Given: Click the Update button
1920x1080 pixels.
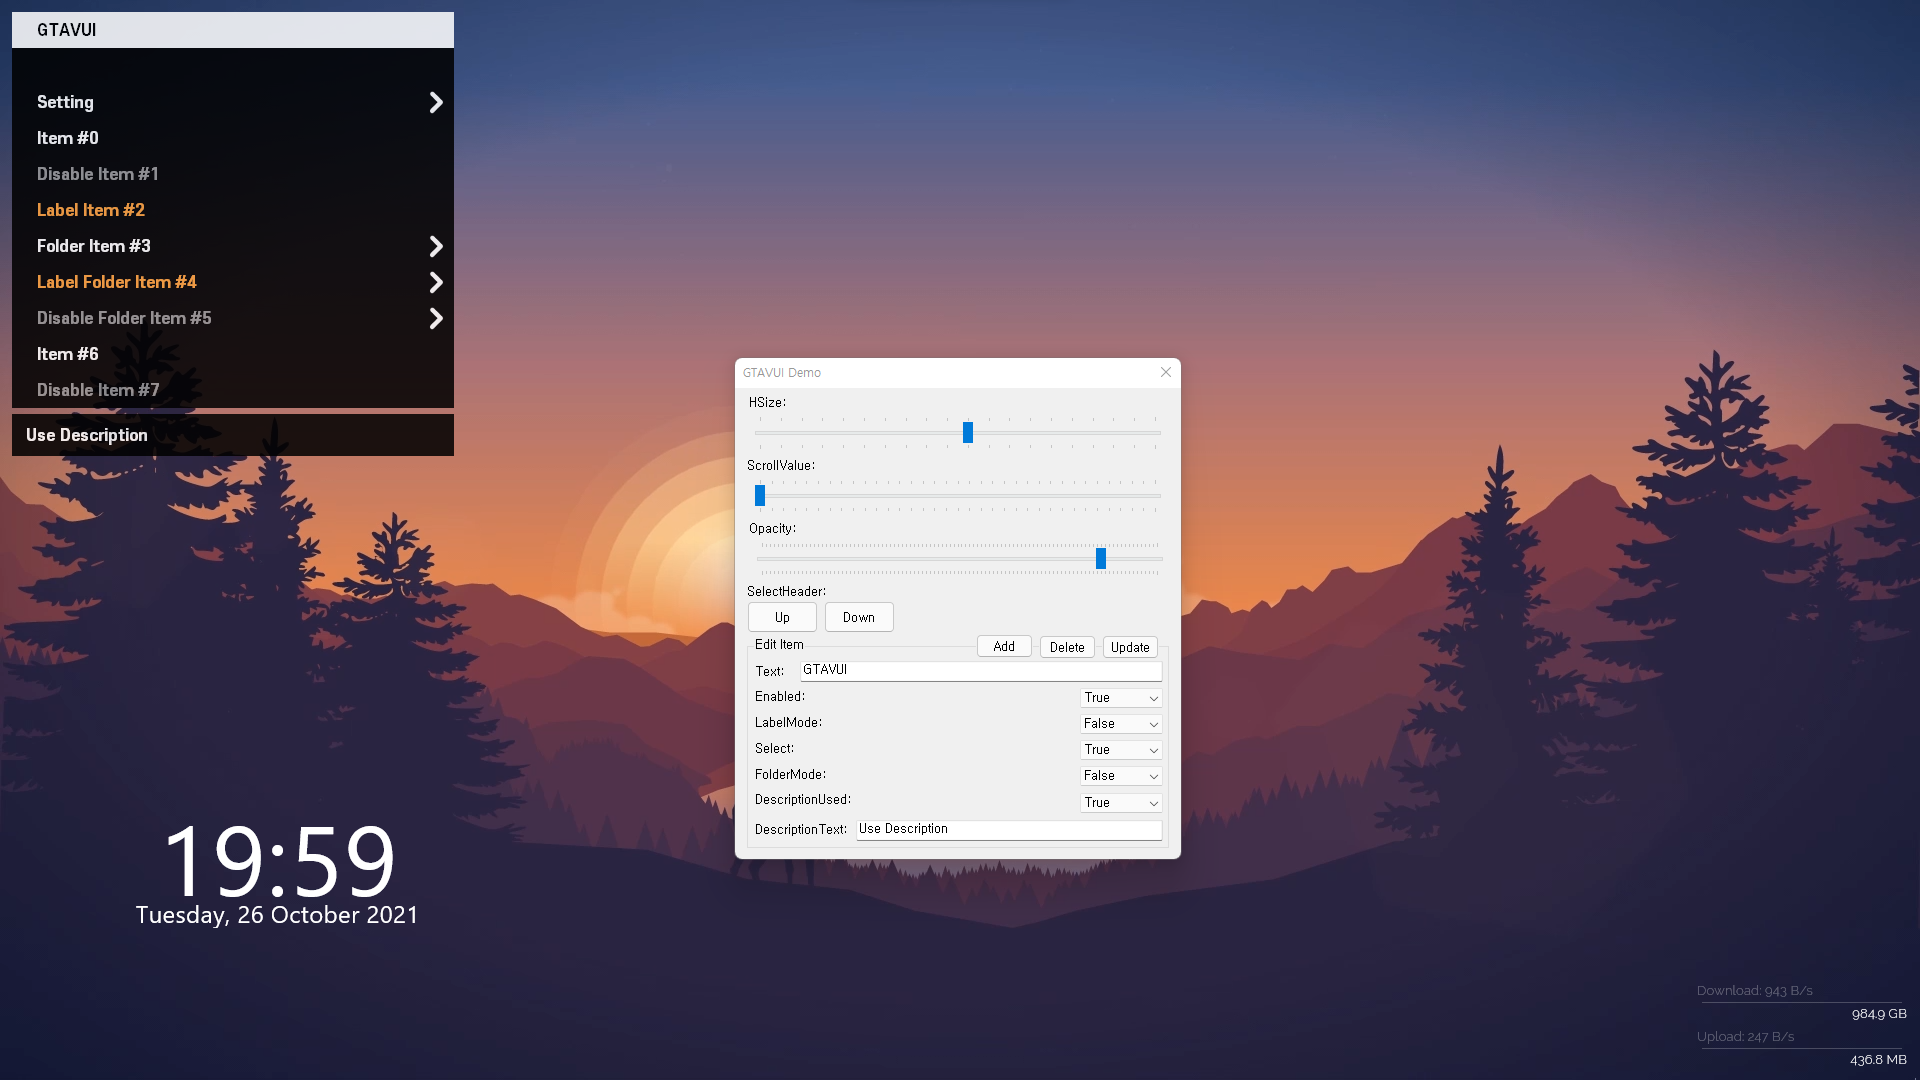Looking at the screenshot, I should coord(1130,647).
